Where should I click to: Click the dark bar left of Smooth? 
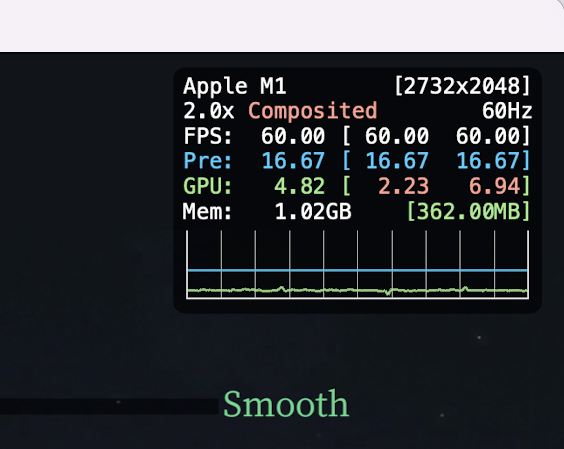pos(109,407)
